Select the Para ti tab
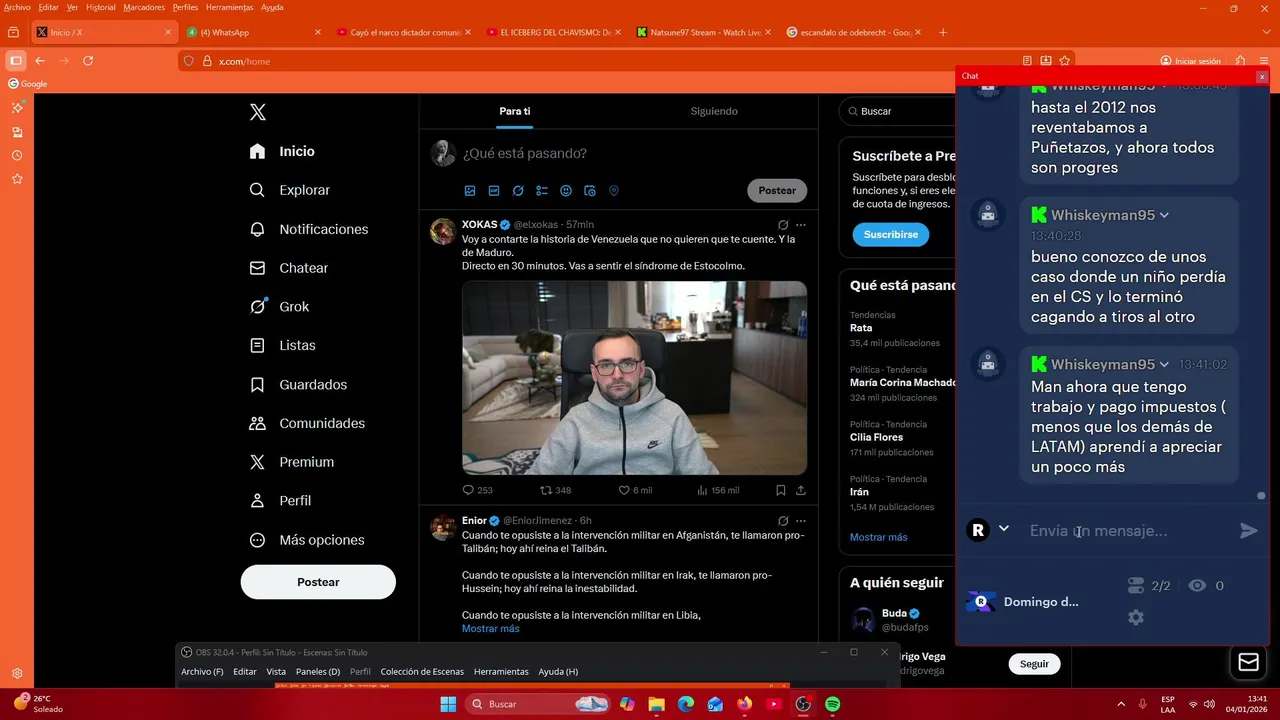1280x720 pixels. pos(515,111)
